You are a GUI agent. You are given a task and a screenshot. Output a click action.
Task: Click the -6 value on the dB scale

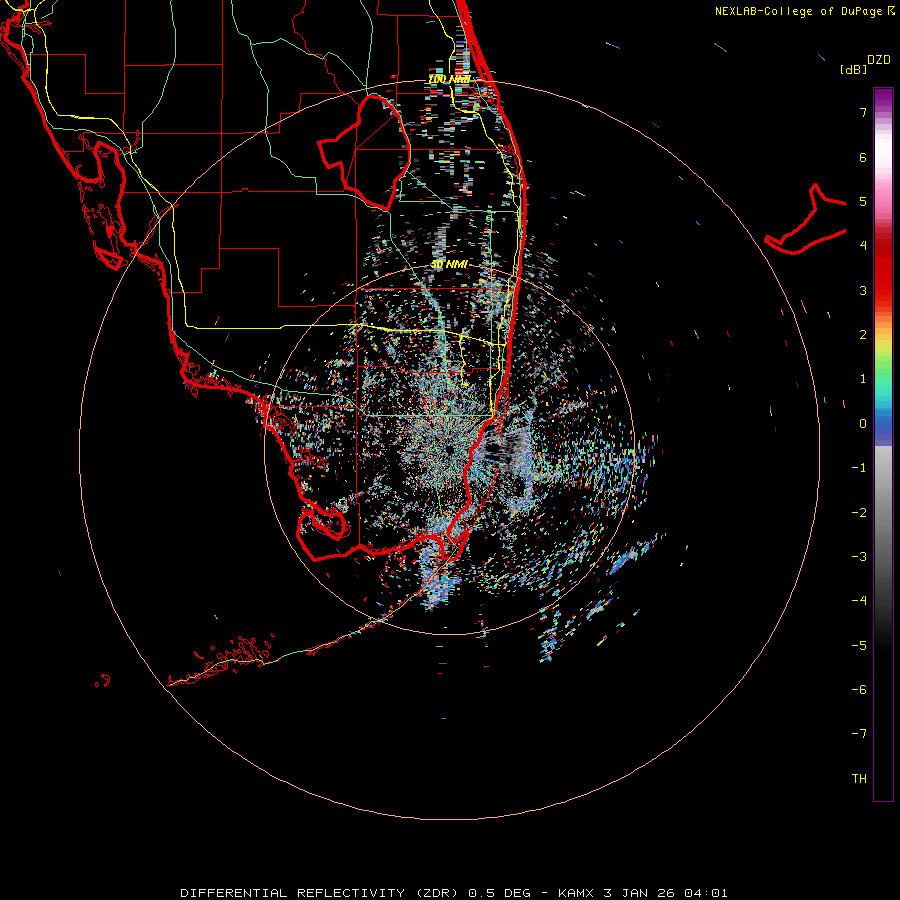click(859, 690)
